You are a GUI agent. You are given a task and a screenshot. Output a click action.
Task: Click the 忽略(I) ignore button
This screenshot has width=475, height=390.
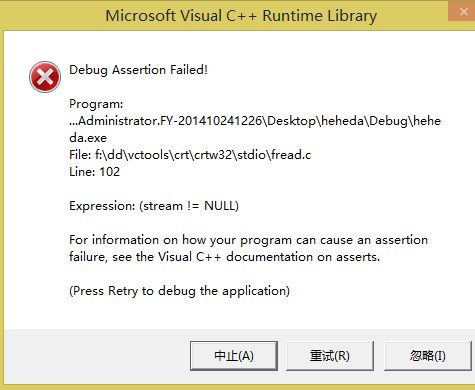pos(428,356)
